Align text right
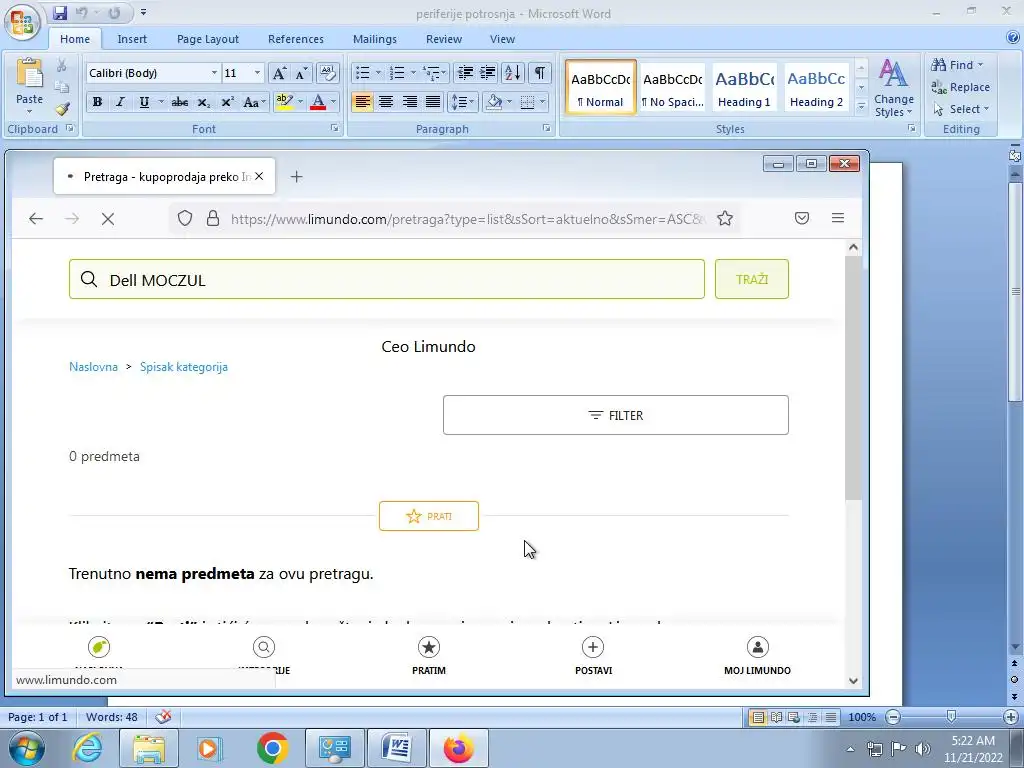 click(409, 102)
